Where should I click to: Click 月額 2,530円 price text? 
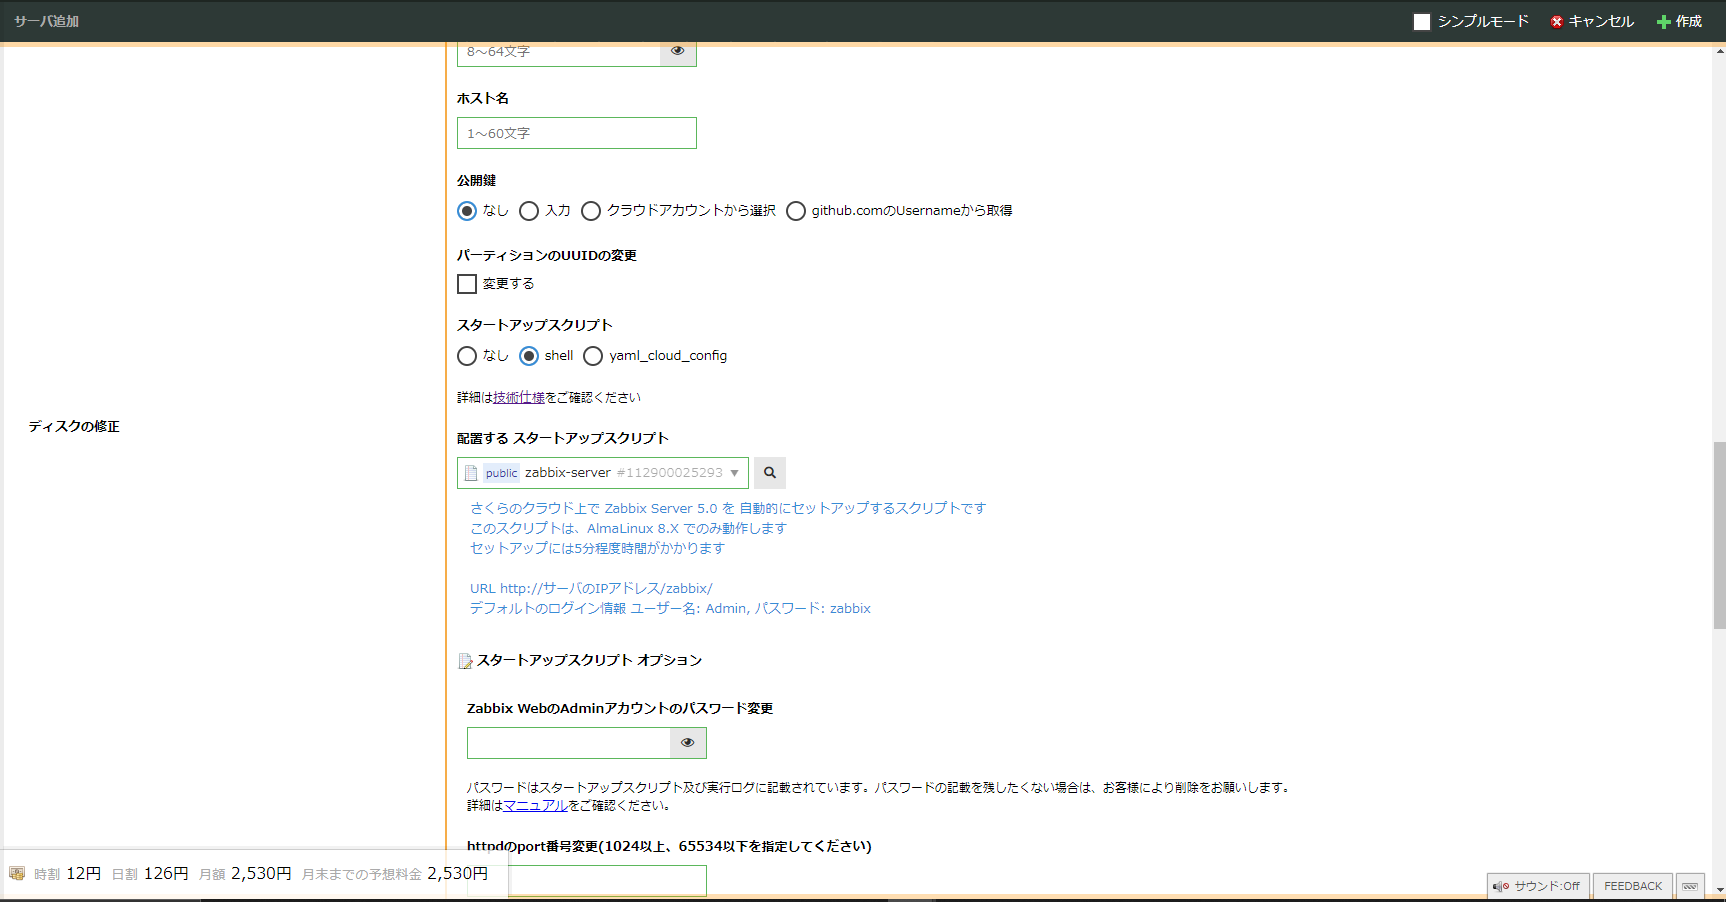click(245, 874)
